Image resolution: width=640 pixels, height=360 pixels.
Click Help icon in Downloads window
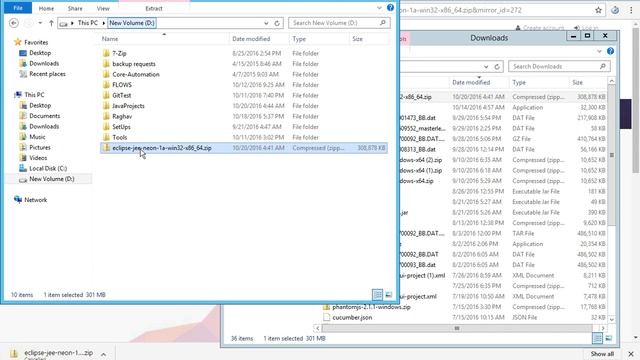point(610,51)
